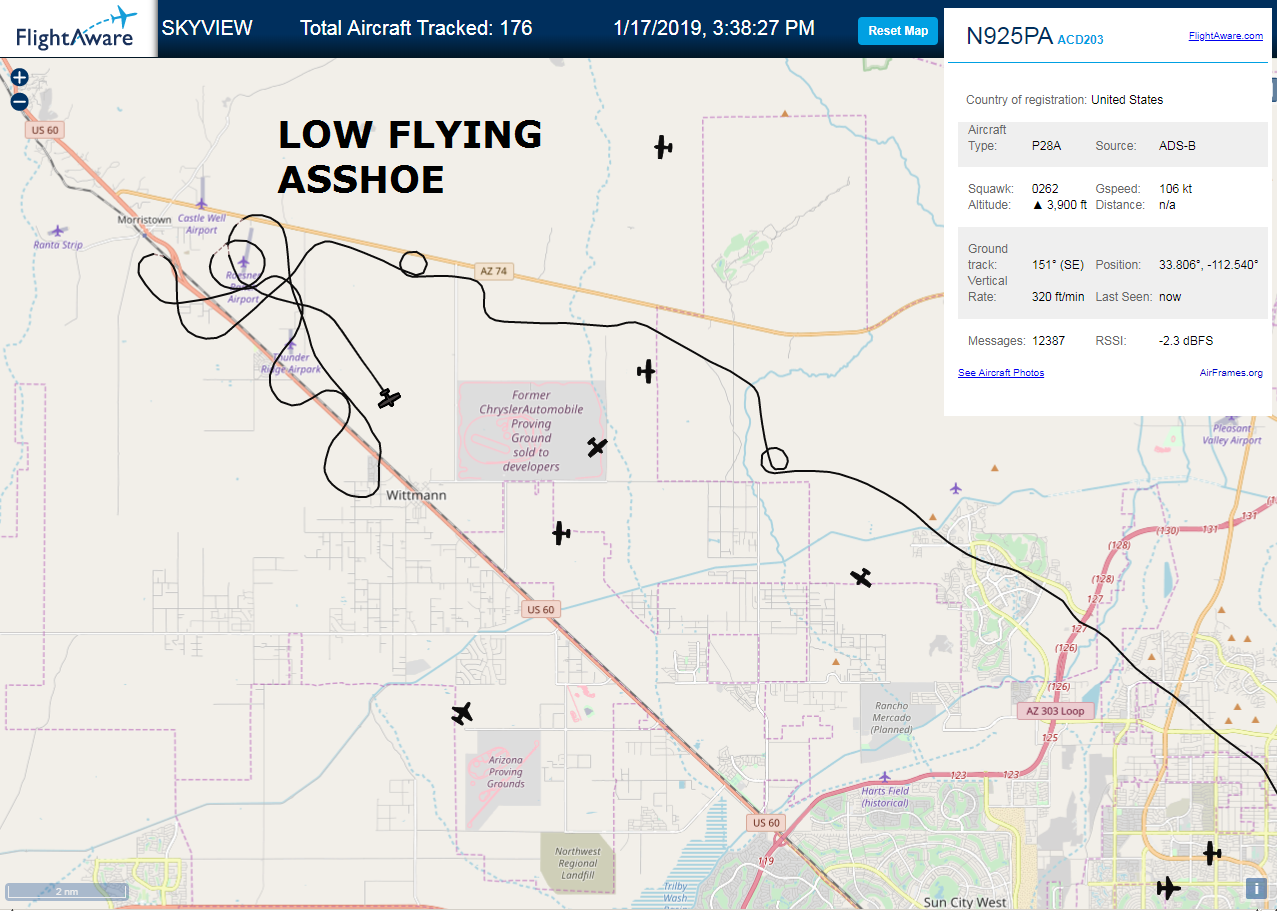Zoom in with the plus button

pyautogui.click(x=20, y=77)
